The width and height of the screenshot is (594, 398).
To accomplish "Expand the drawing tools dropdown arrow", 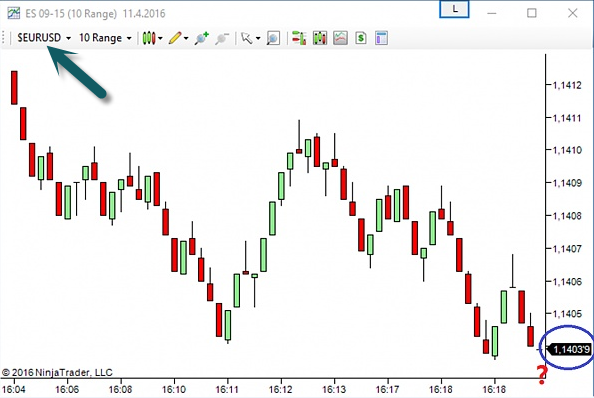I will (186, 38).
